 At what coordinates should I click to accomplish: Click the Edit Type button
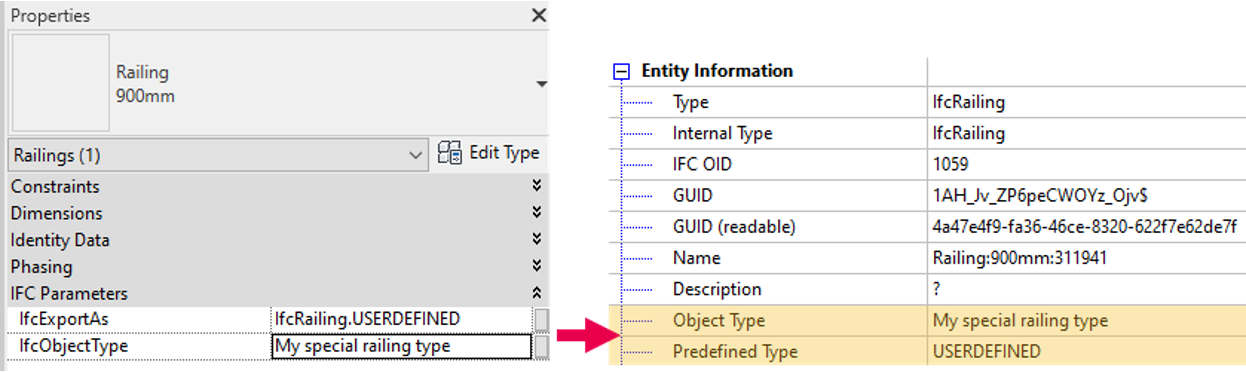click(x=490, y=154)
